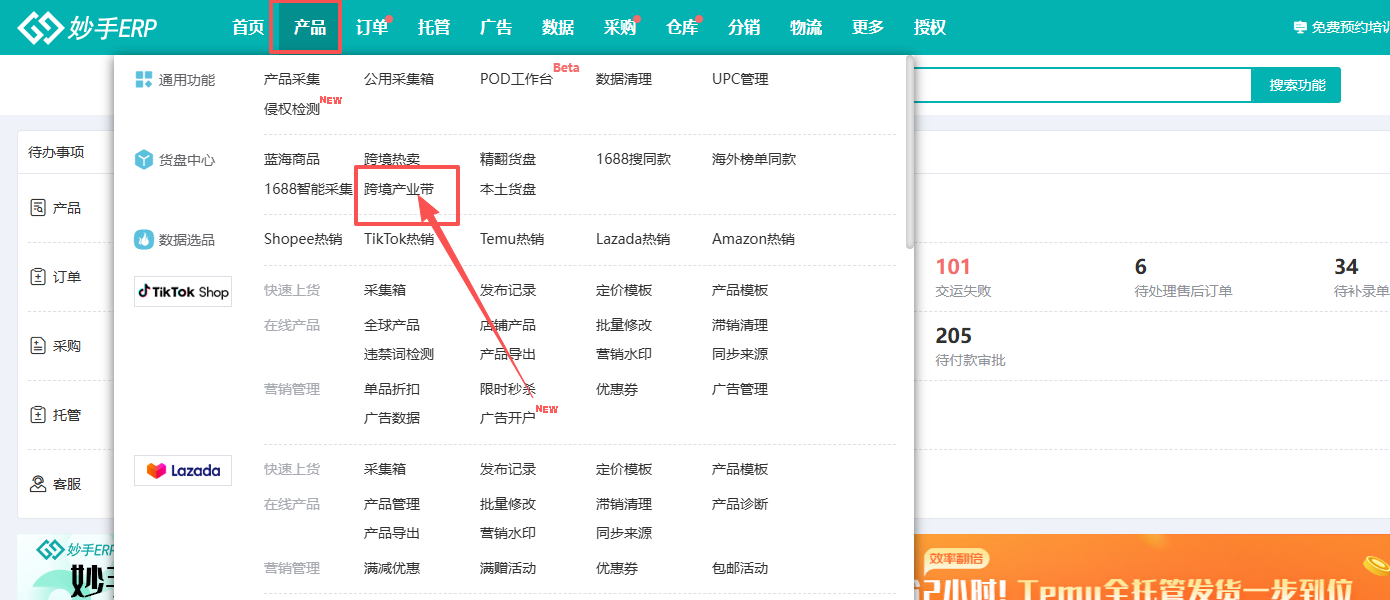Click the 205 待付款审批 count
The height and width of the screenshot is (600, 1390).
tap(953, 336)
